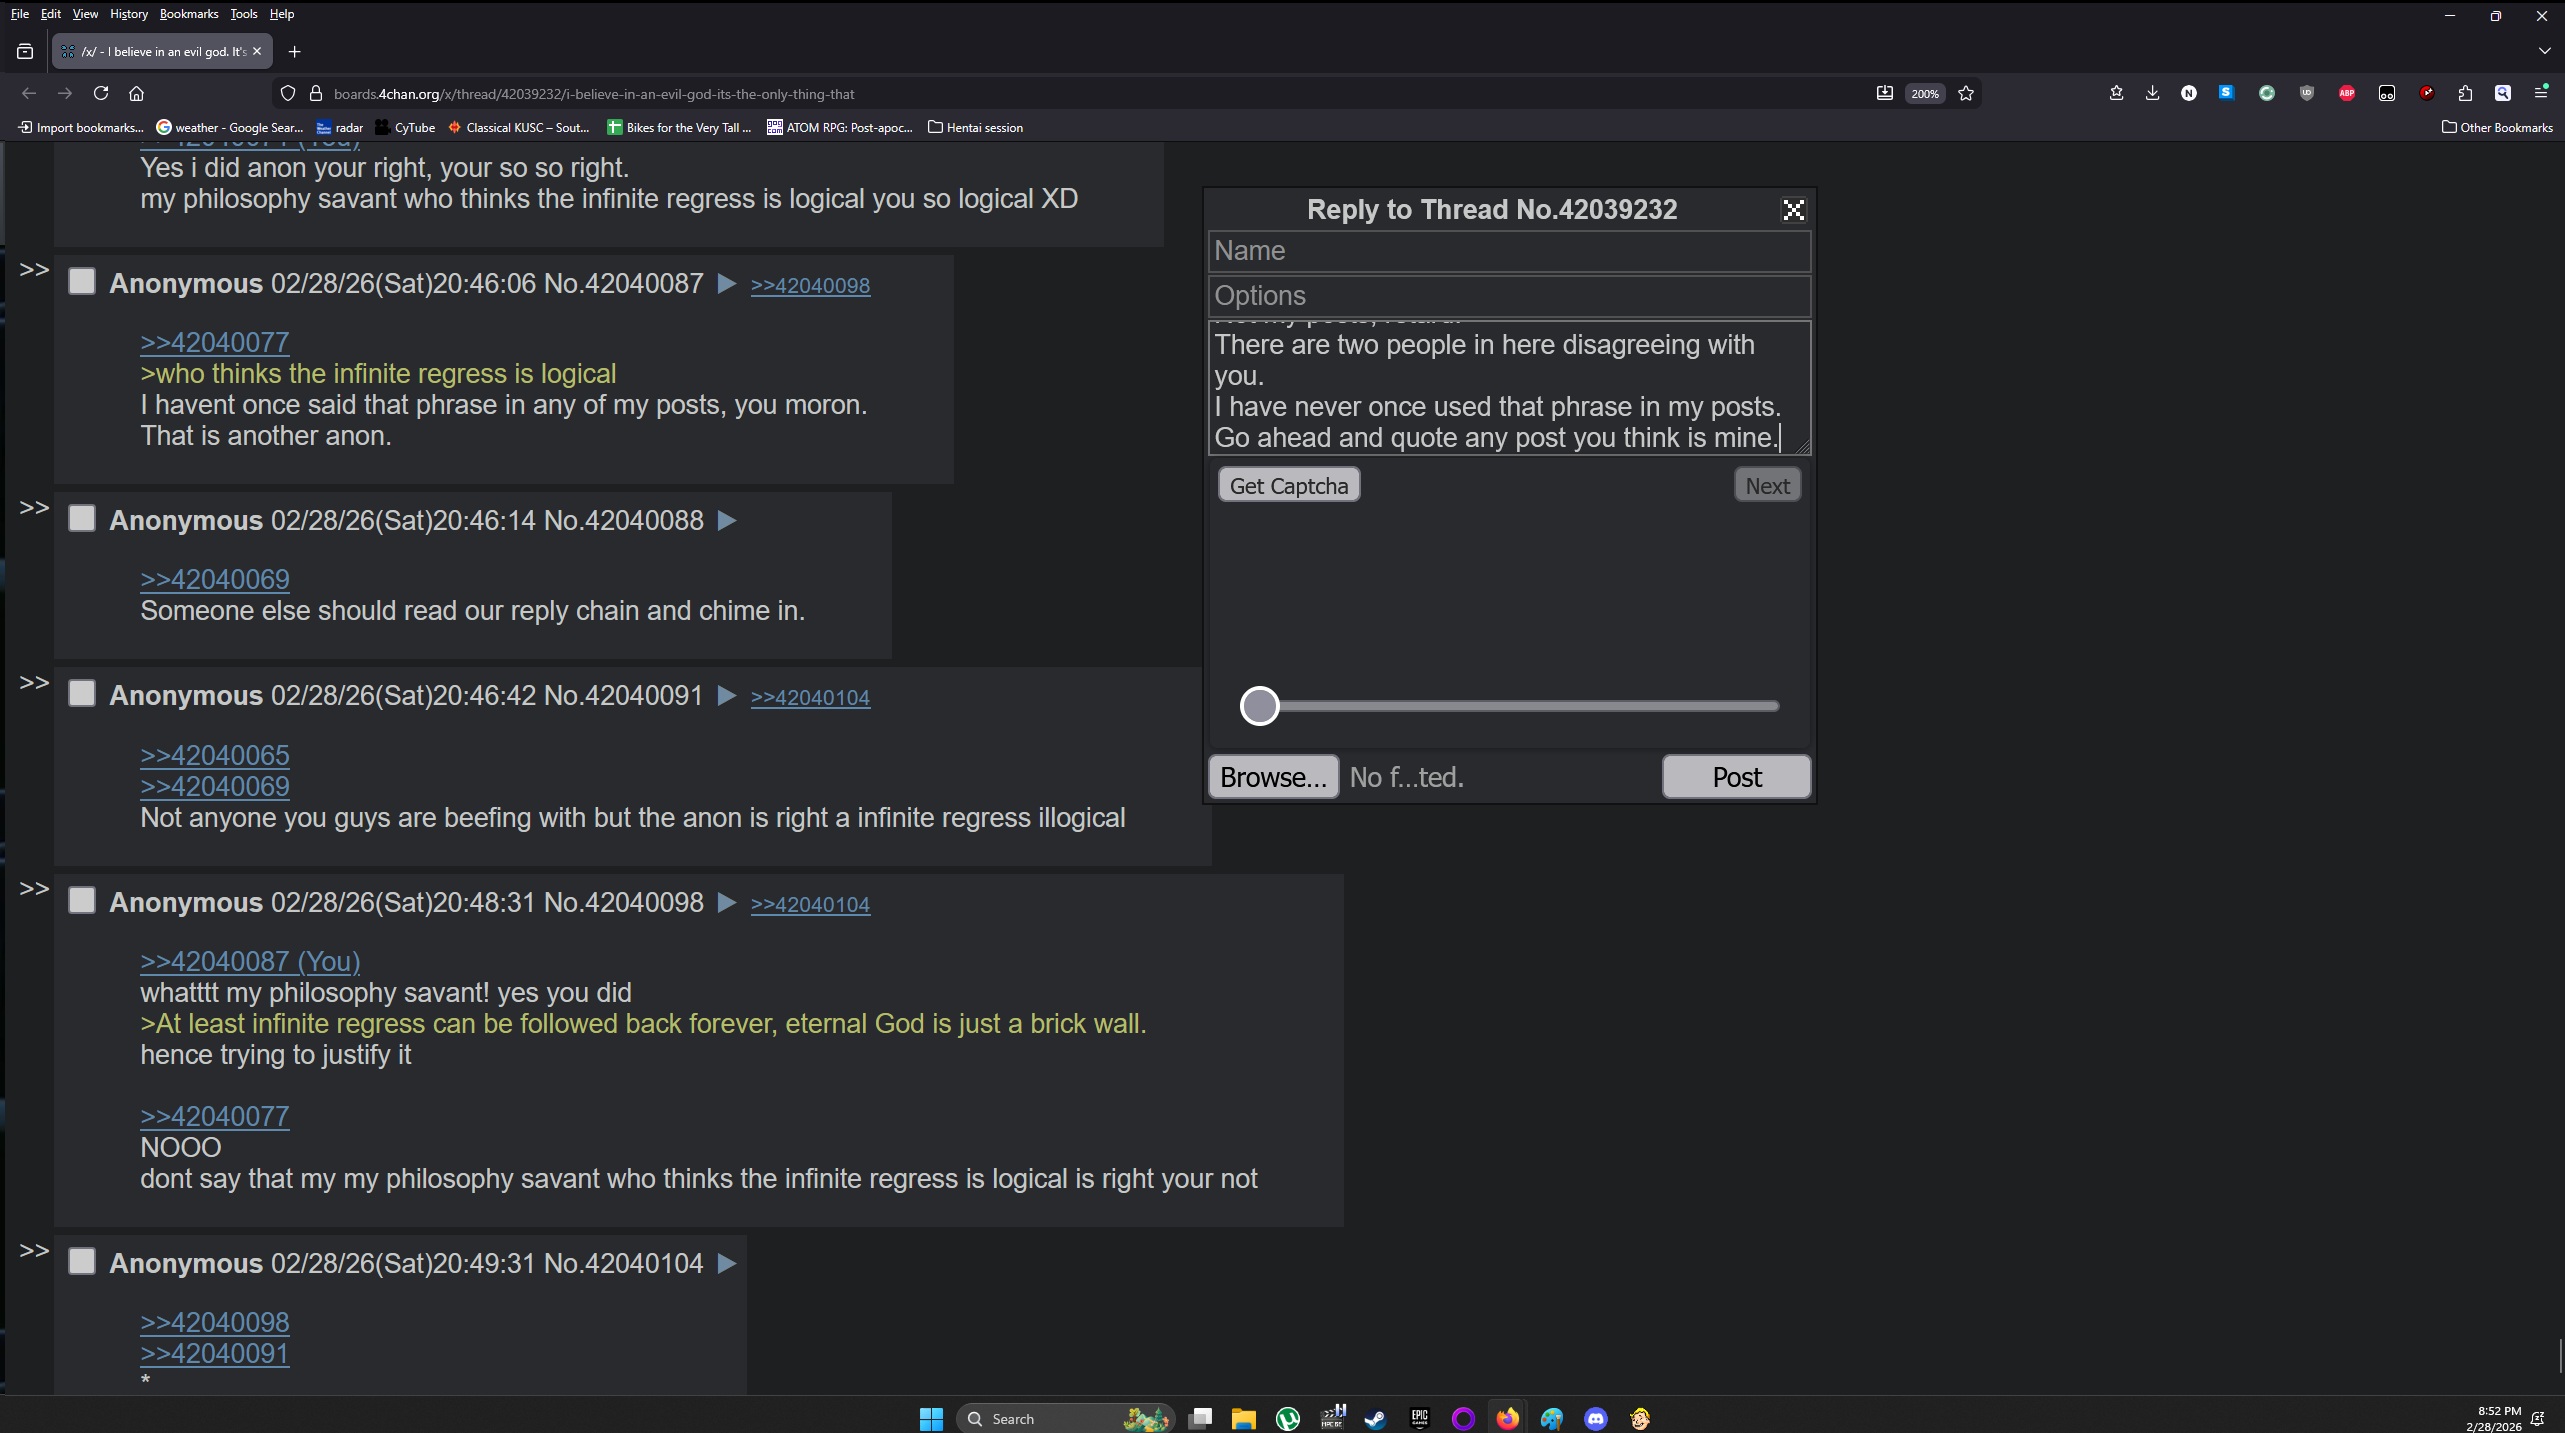Open the Bookmarks menu
The width and height of the screenshot is (2565, 1433).
click(188, 14)
